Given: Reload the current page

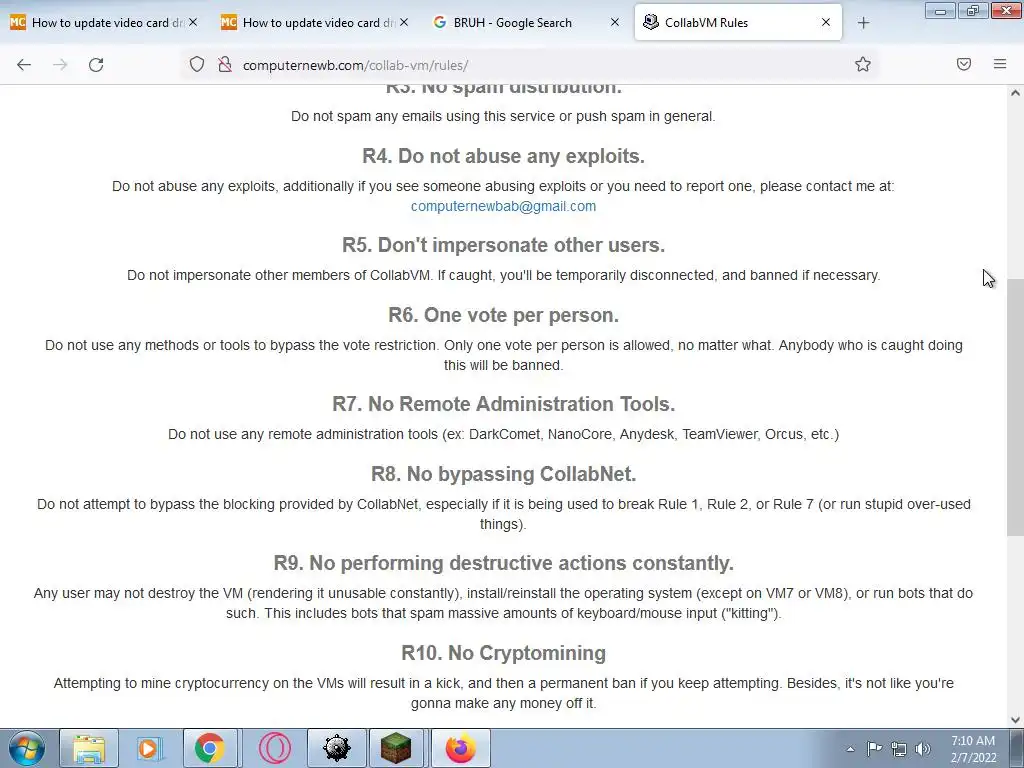Looking at the screenshot, I should click(96, 65).
